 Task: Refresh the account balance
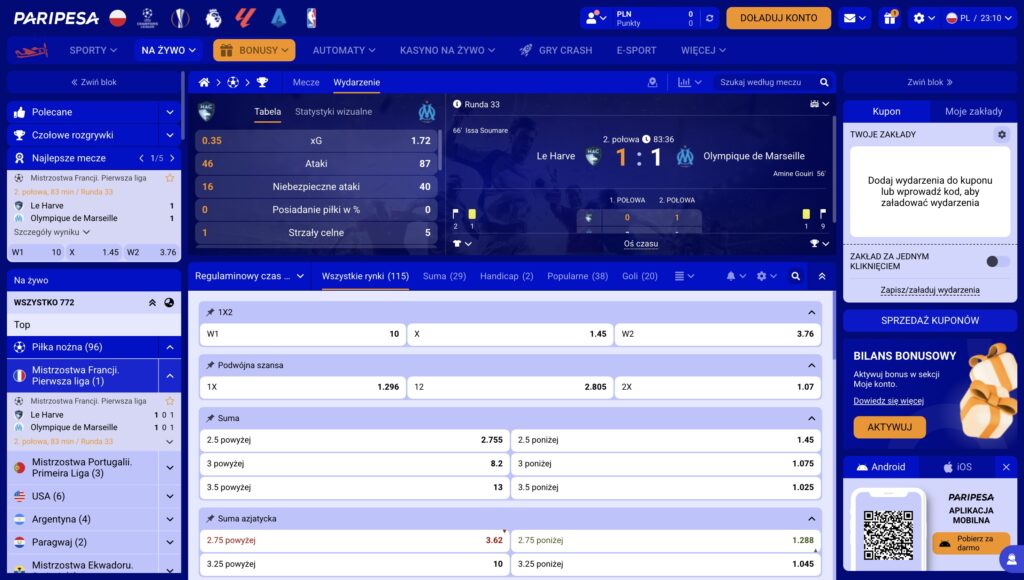click(709, 18)
